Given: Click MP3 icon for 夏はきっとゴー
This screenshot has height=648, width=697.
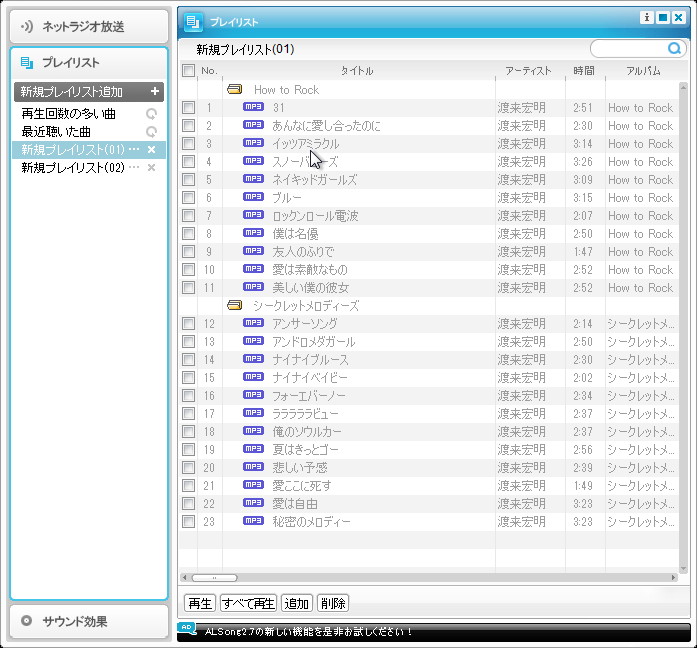Looking at the screenshot, I should pos(253,448).
